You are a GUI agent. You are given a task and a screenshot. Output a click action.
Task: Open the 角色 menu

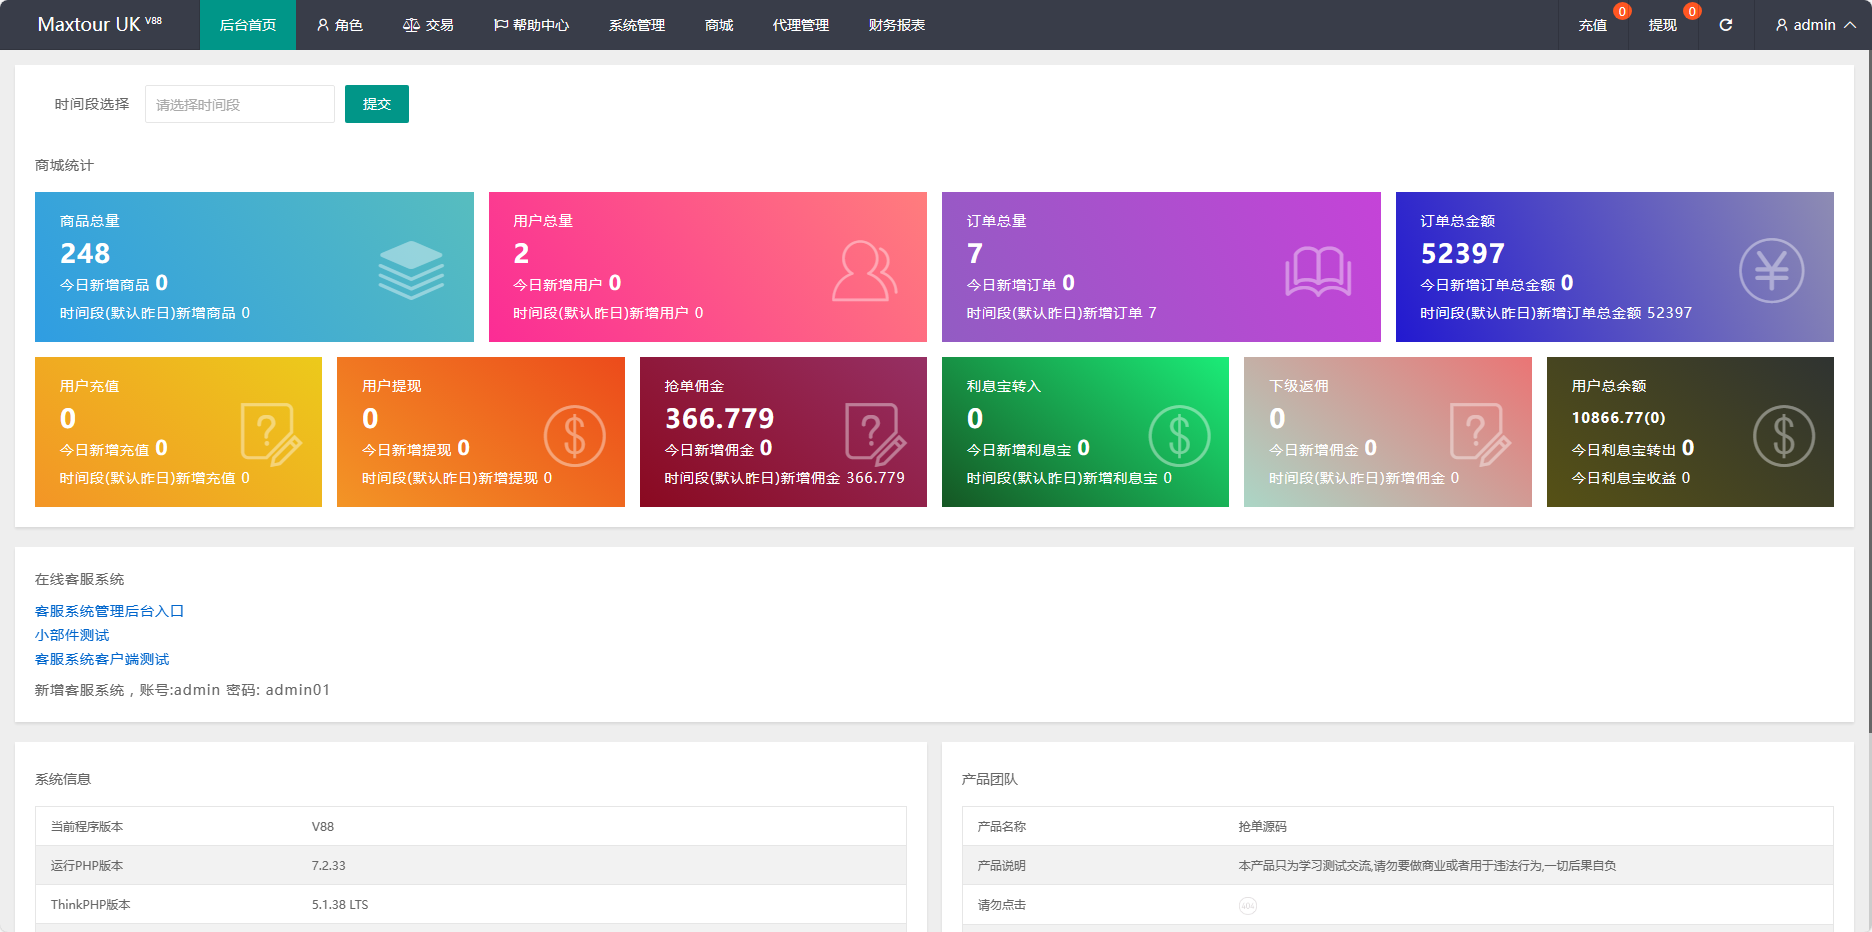[339, 25]
